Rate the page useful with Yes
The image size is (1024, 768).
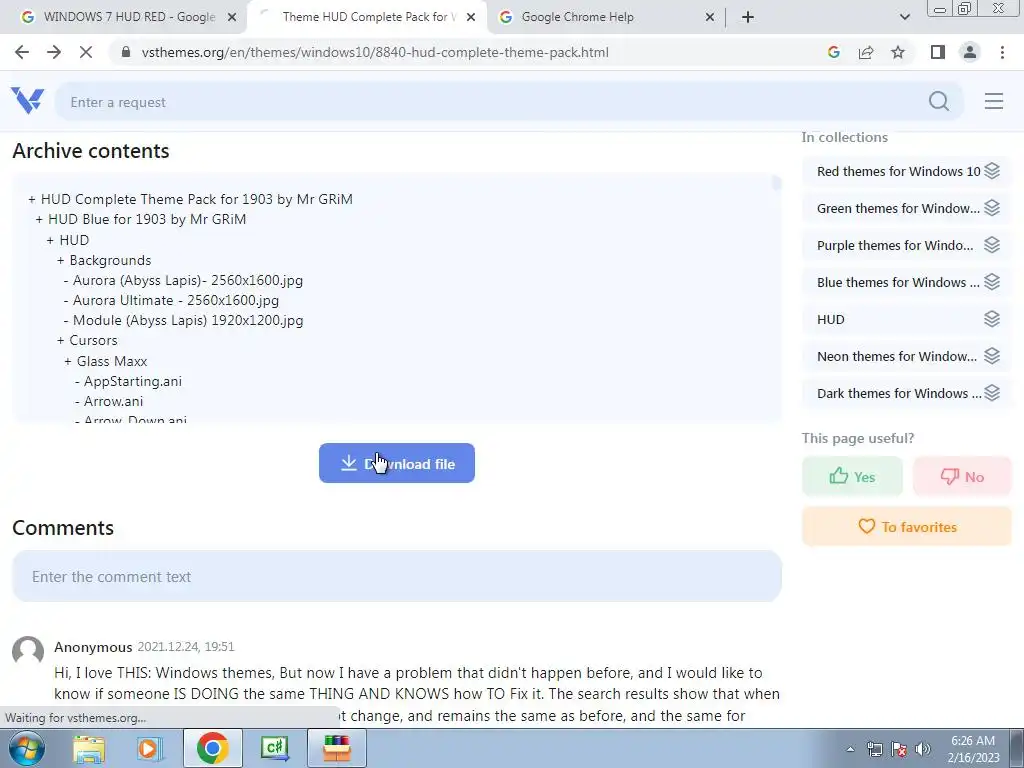(852, 477)
